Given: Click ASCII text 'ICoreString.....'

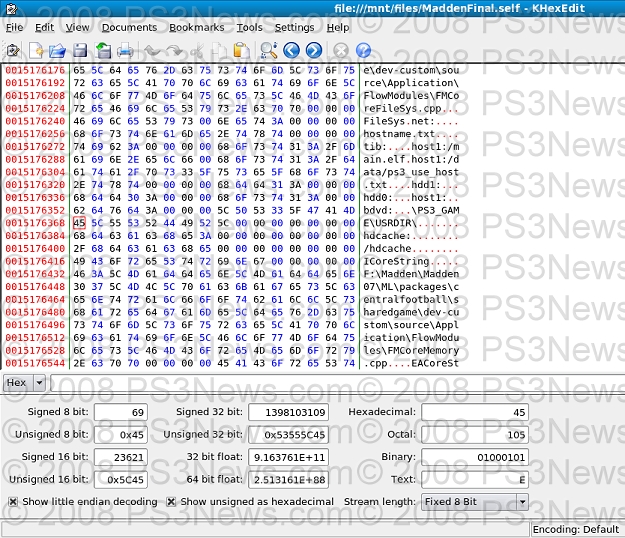Looking at the screenshot, I should click(411, 261).
